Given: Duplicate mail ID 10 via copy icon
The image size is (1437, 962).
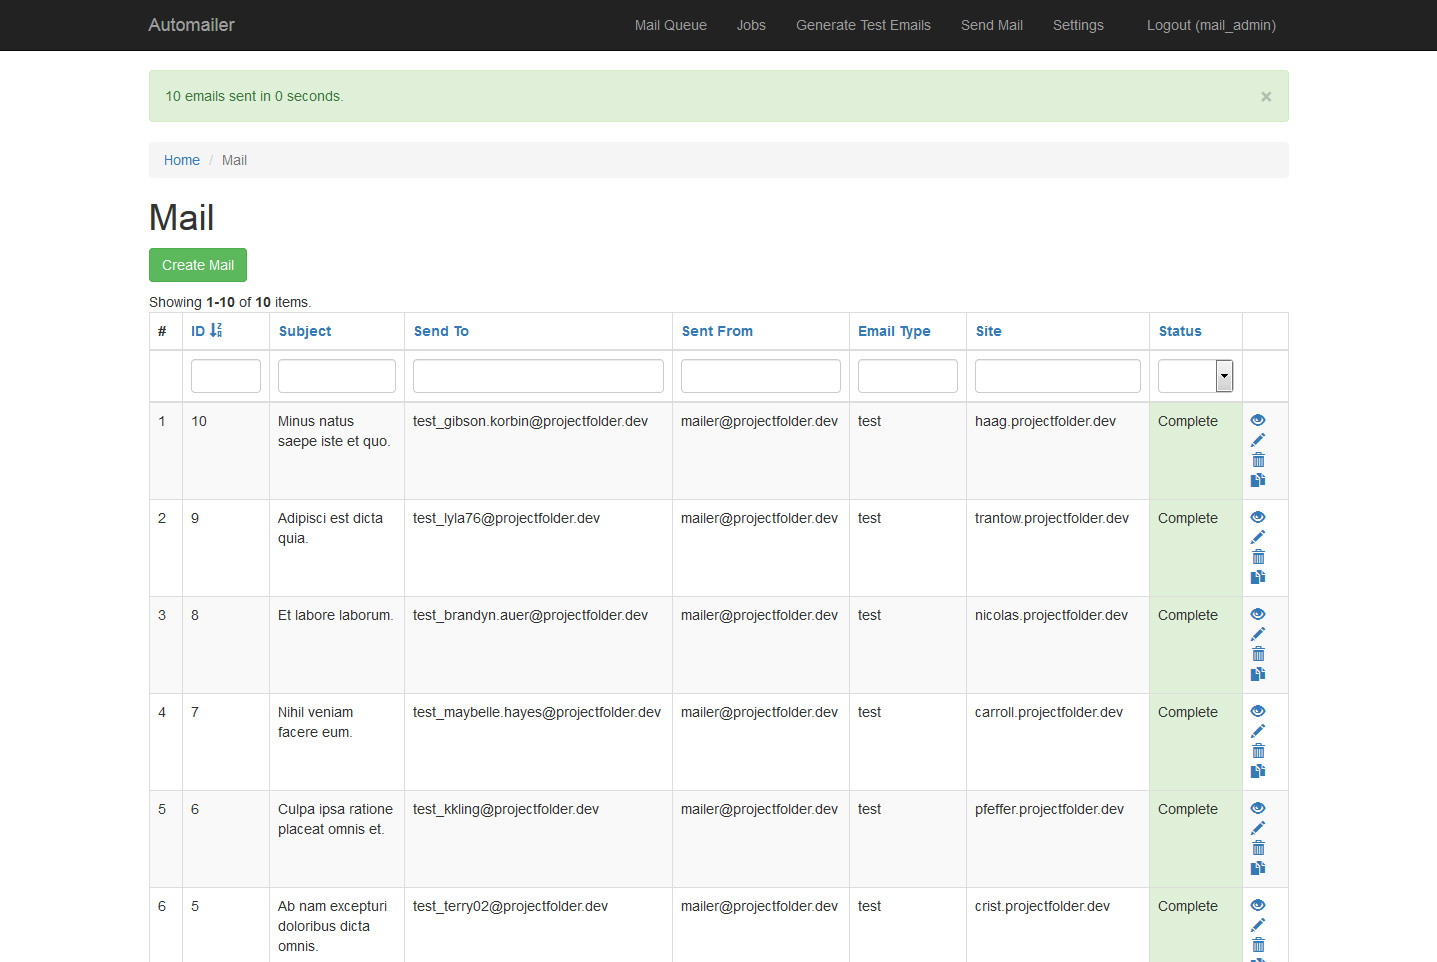Looking at the screenshot, I should [x=1258, y=480].
